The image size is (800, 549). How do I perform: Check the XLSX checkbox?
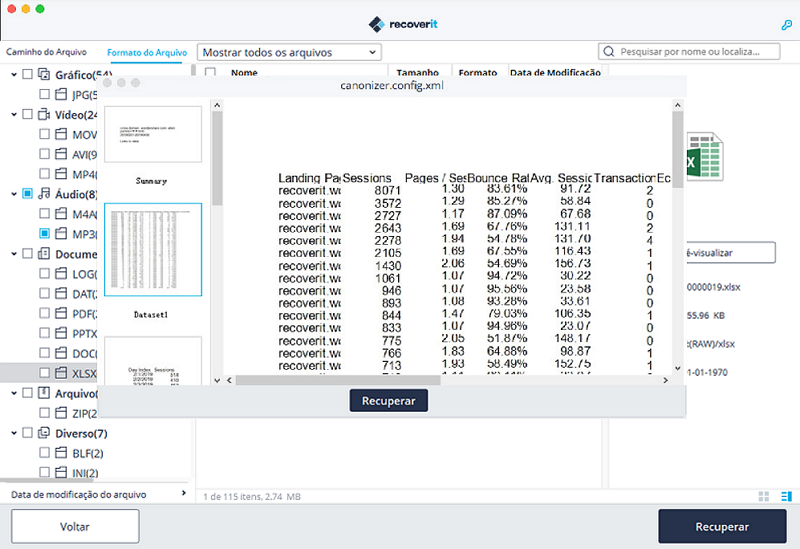coord(44,373)
